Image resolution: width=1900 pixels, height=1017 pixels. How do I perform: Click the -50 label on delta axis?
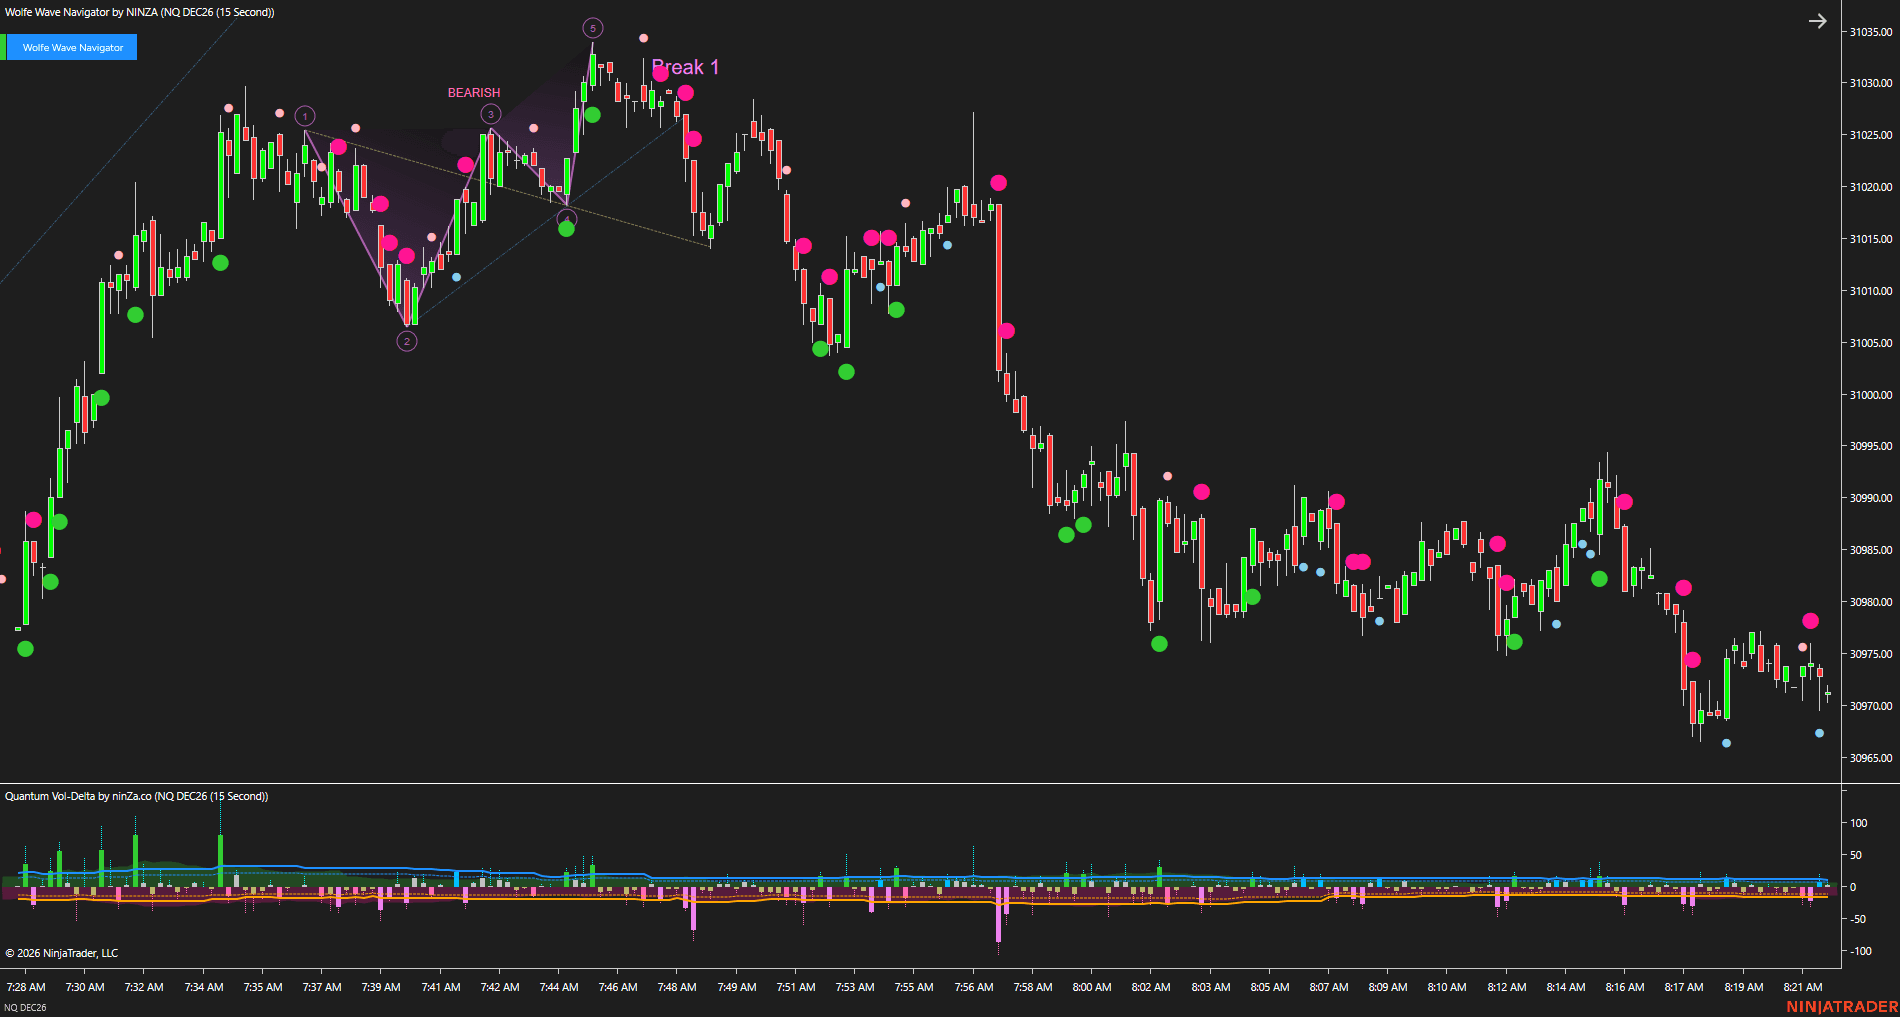coord(1858,919)
